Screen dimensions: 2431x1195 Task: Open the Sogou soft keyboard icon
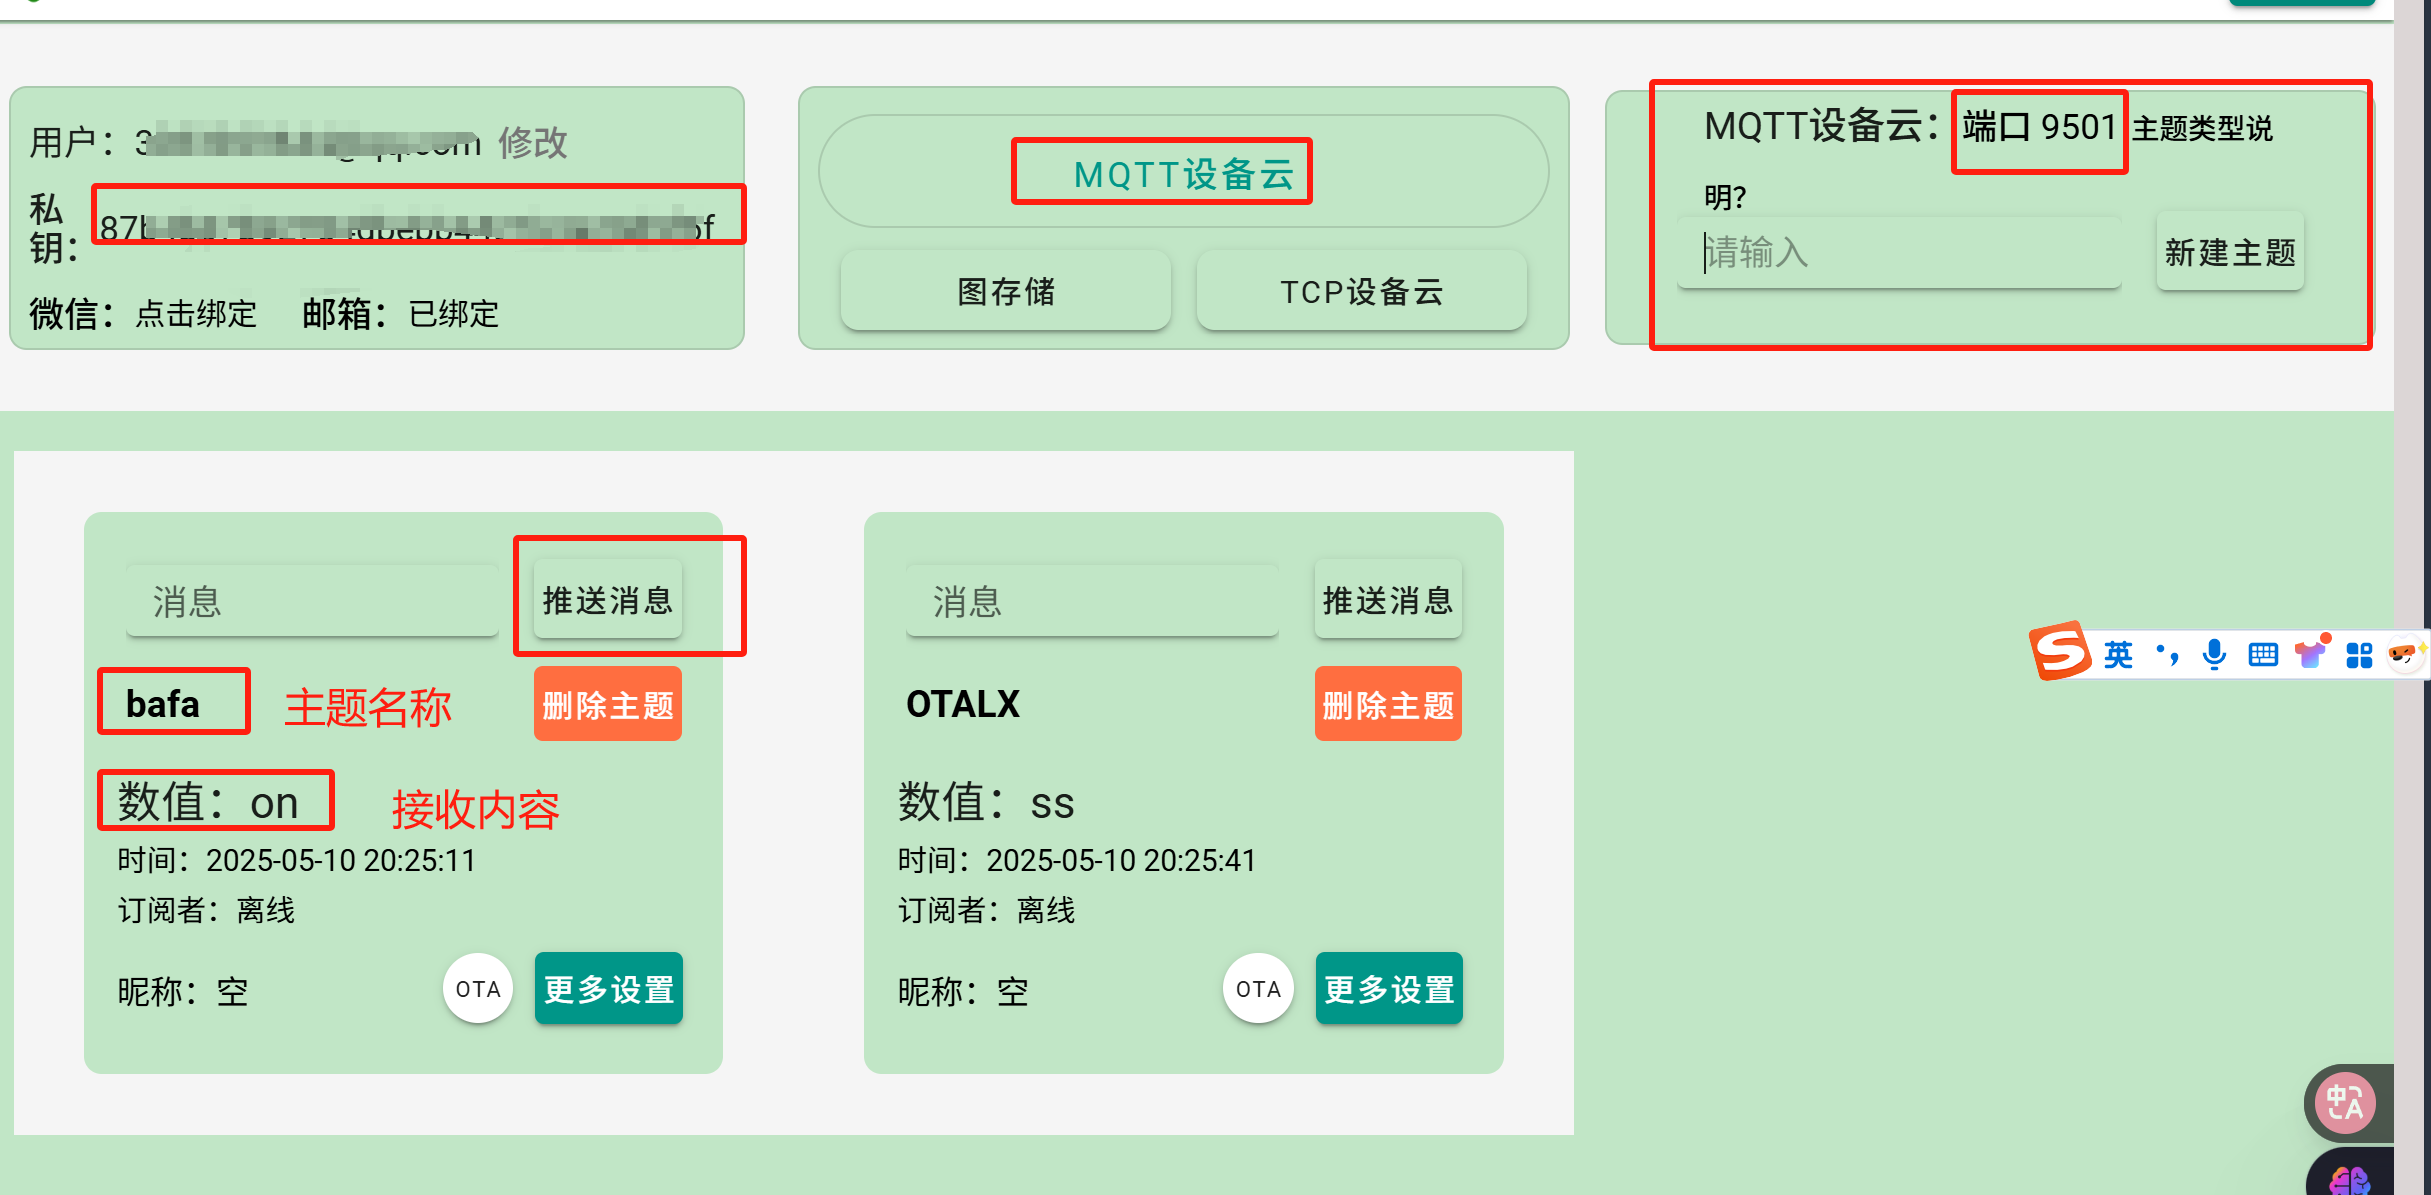click(2262, 655)
